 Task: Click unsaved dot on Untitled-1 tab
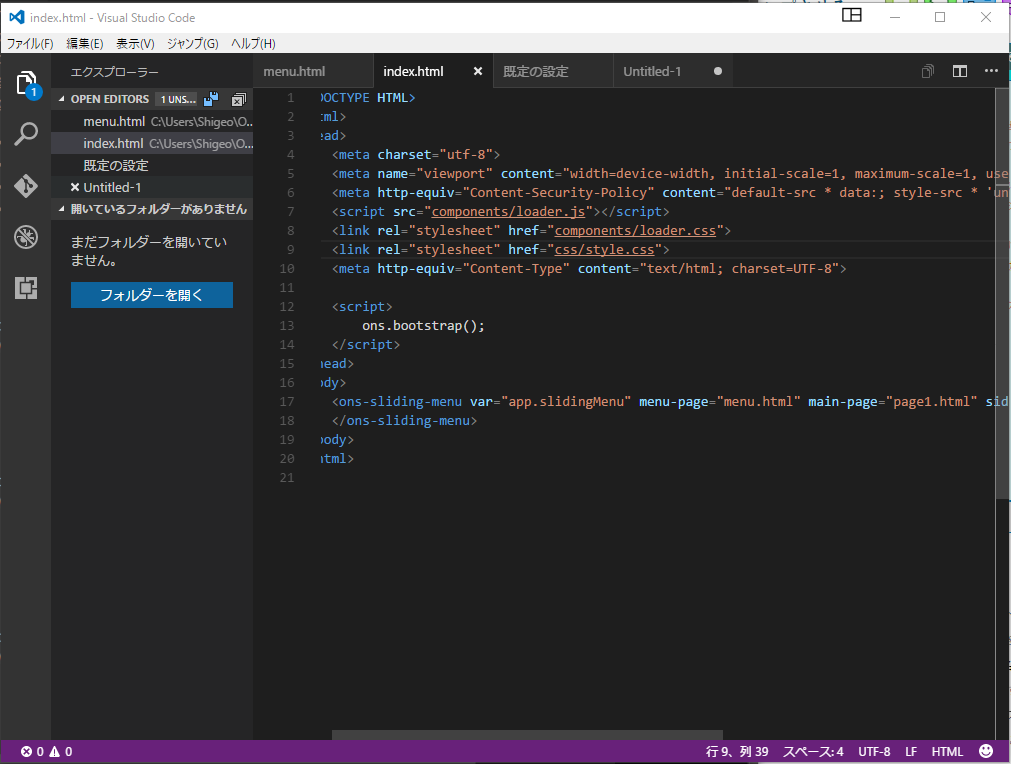pos(718,72)
